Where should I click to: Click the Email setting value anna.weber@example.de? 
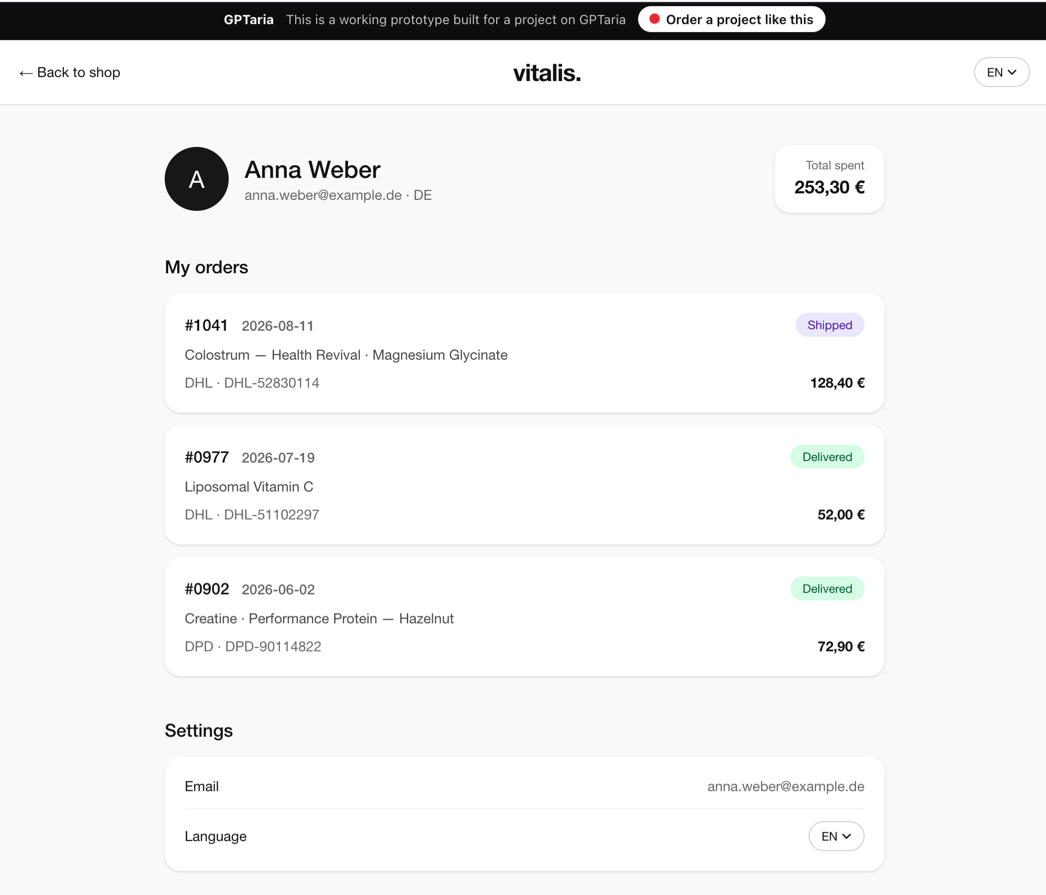[786, 786]
